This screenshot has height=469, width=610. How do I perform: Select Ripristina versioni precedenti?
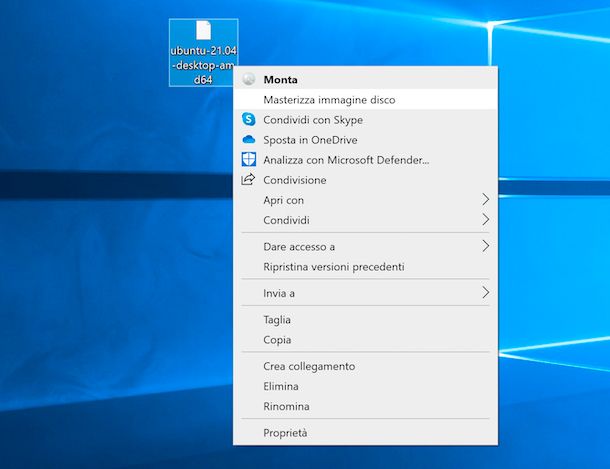click(365, 267)
